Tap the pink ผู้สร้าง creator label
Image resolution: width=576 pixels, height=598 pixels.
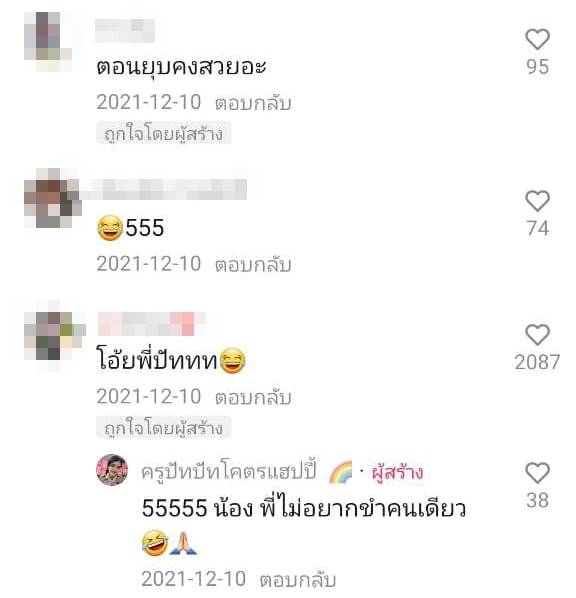397,472
